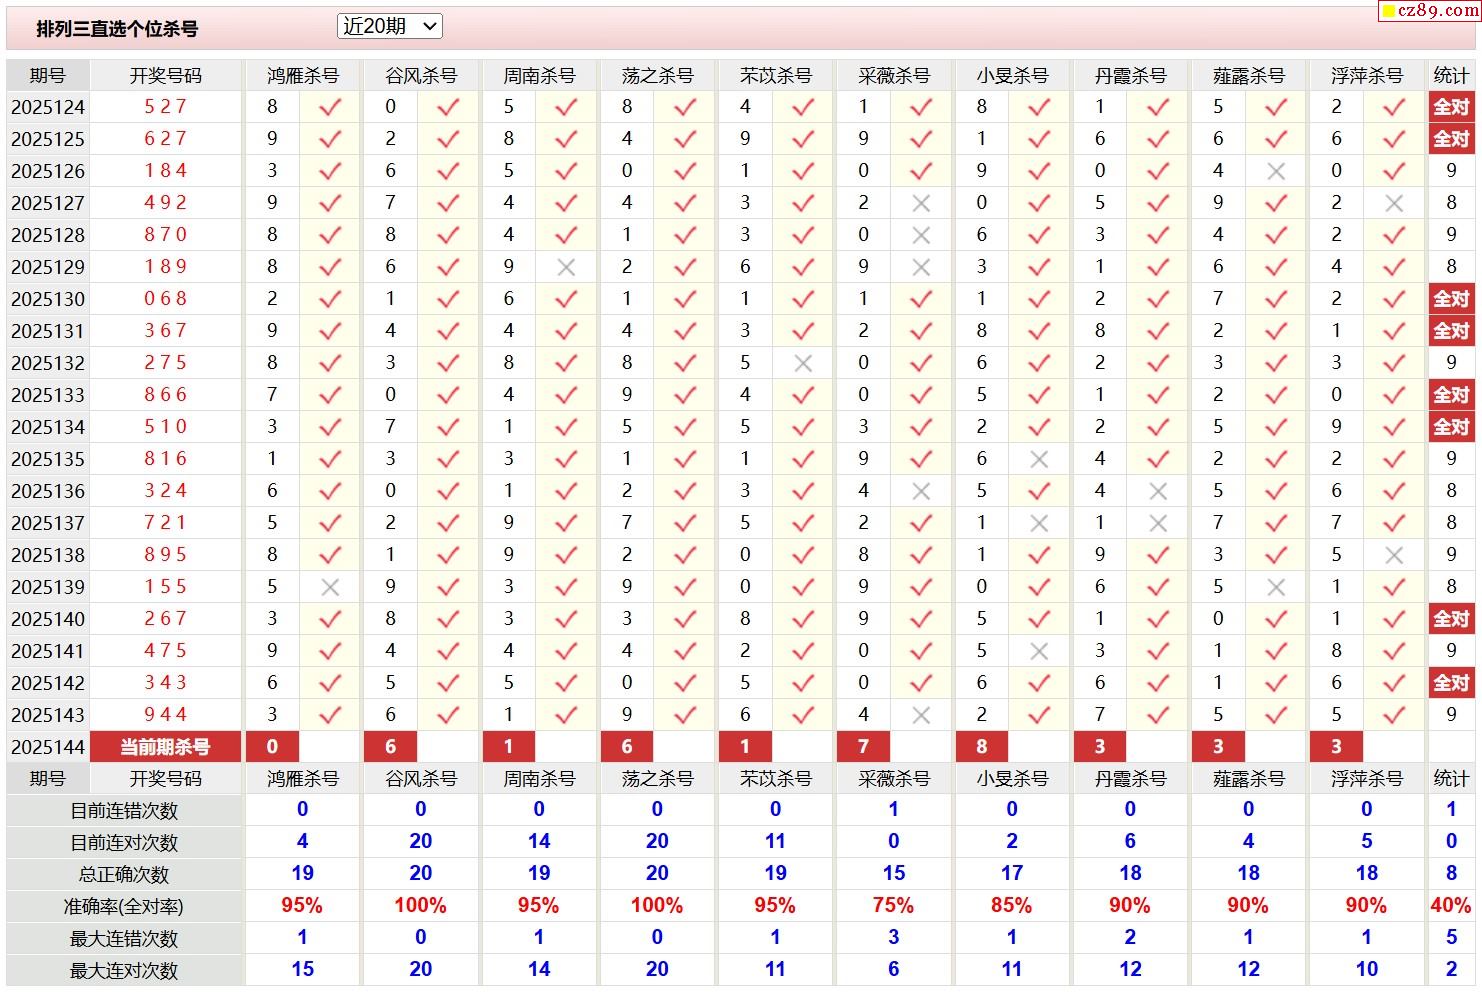
Task: Open the 近20期 period dropdown
Action: [x=390, y=27]
